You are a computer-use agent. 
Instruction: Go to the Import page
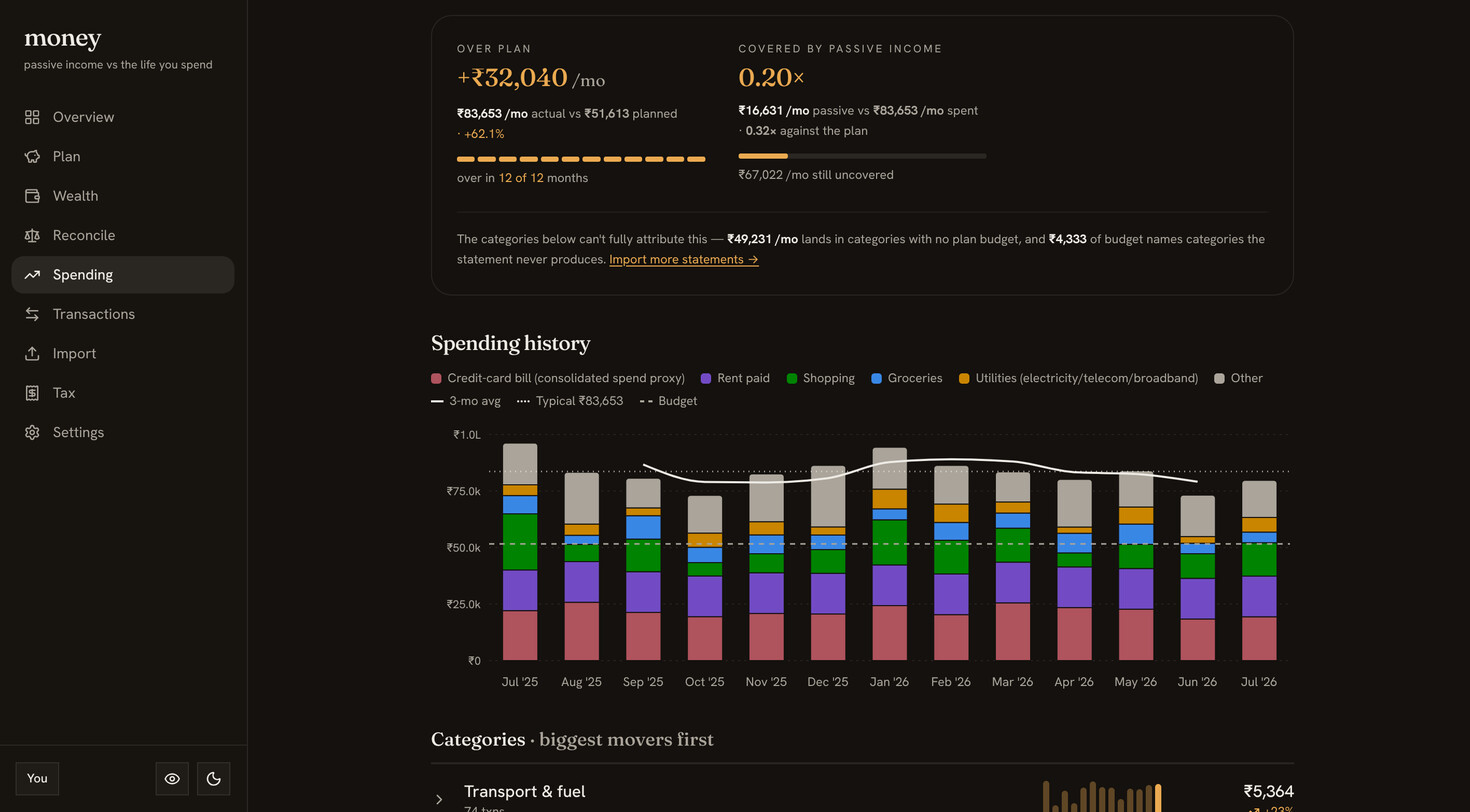pos(123,354)
